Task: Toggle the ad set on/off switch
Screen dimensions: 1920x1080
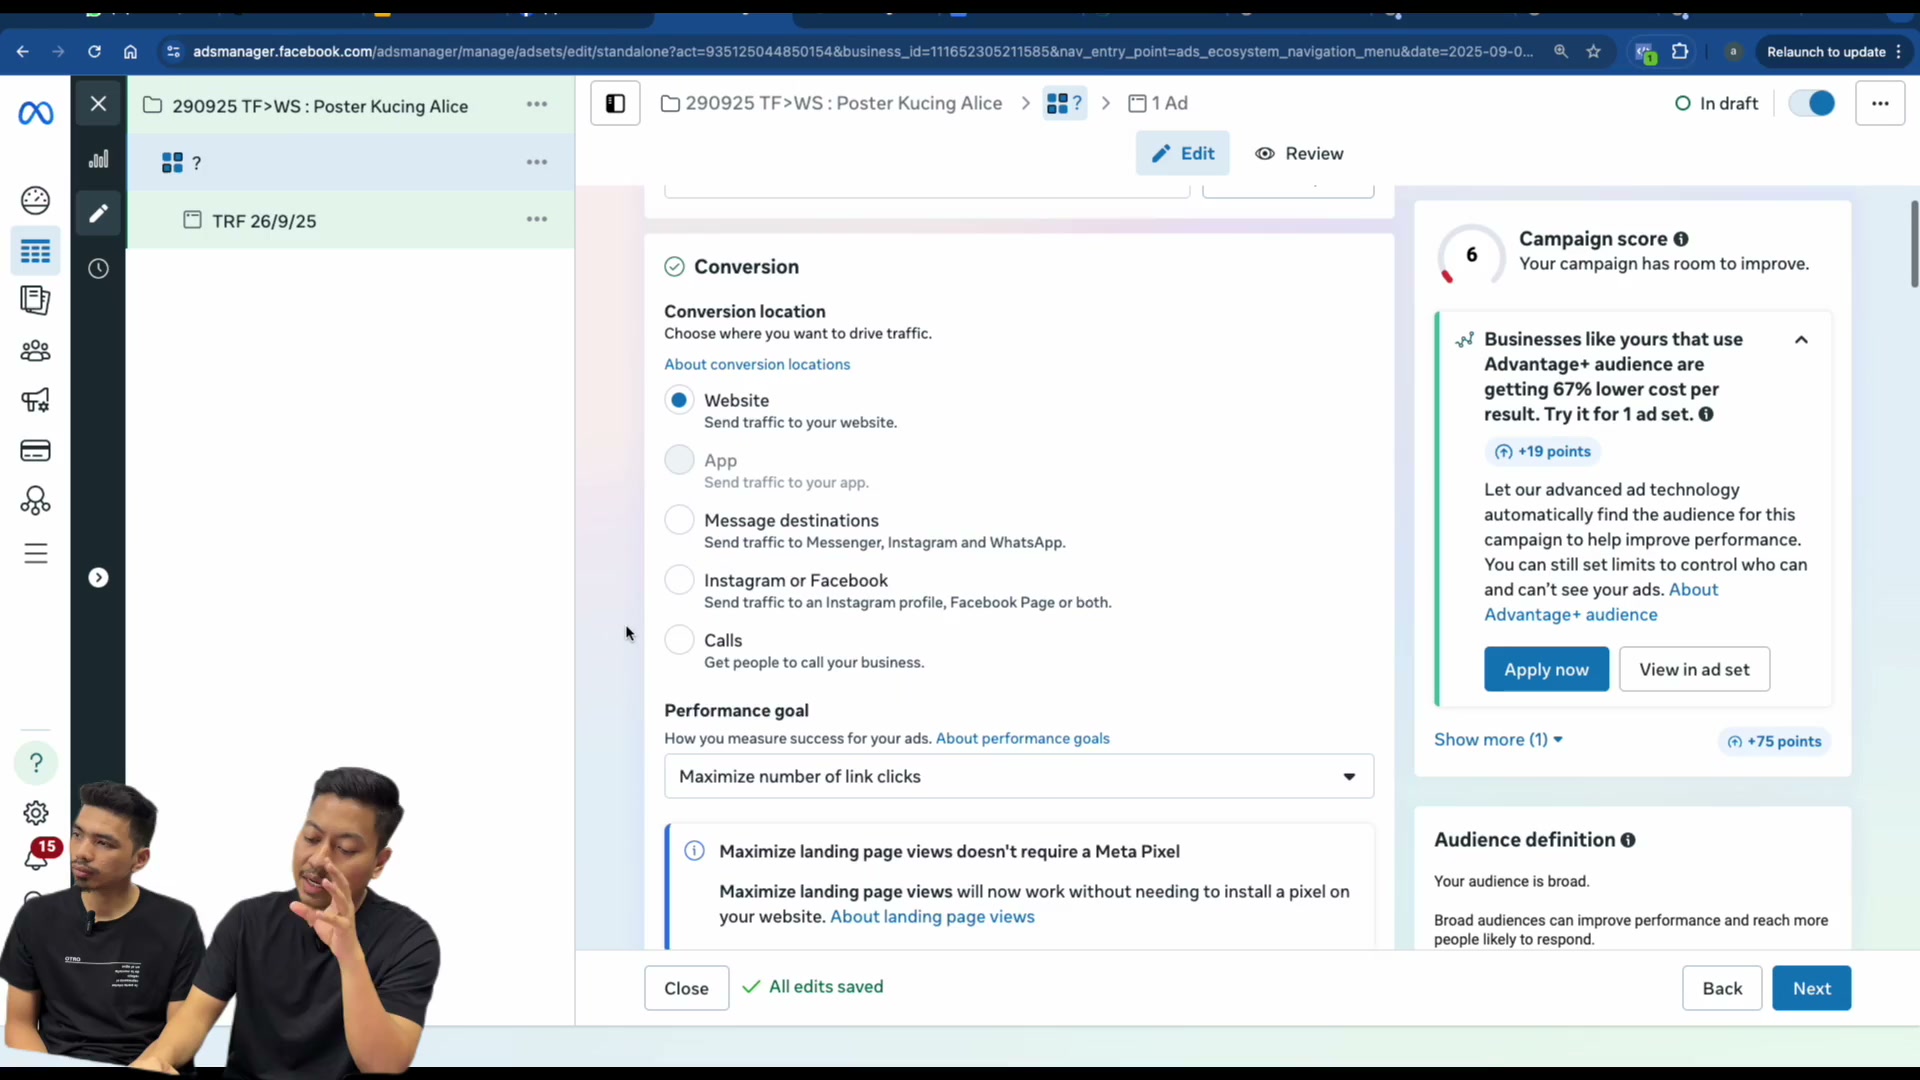Action: tap(1811, 103)
